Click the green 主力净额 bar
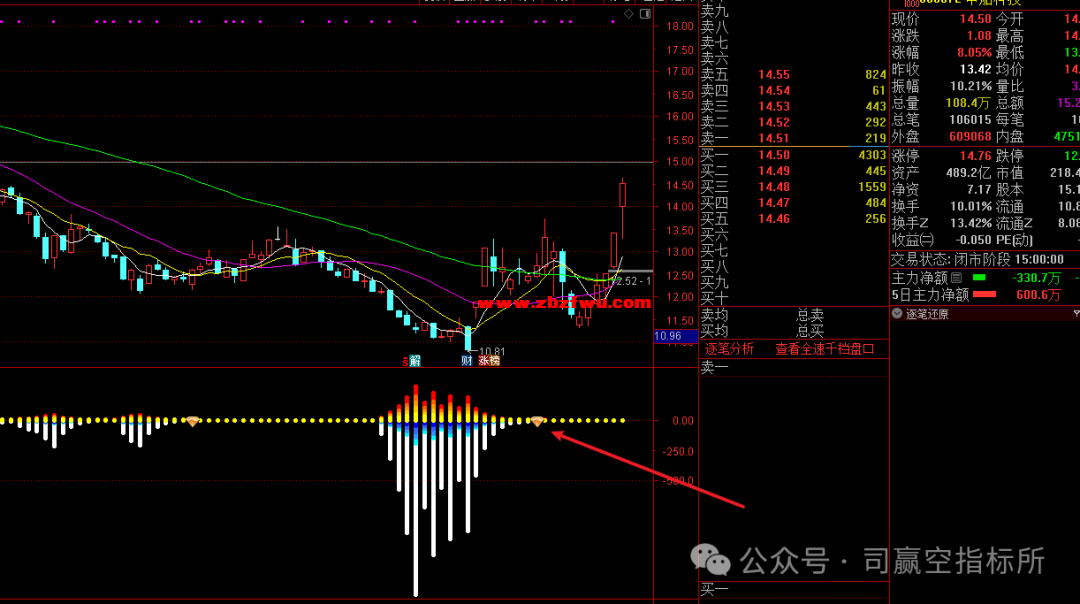1080x604 pixels. pos(979,278)
